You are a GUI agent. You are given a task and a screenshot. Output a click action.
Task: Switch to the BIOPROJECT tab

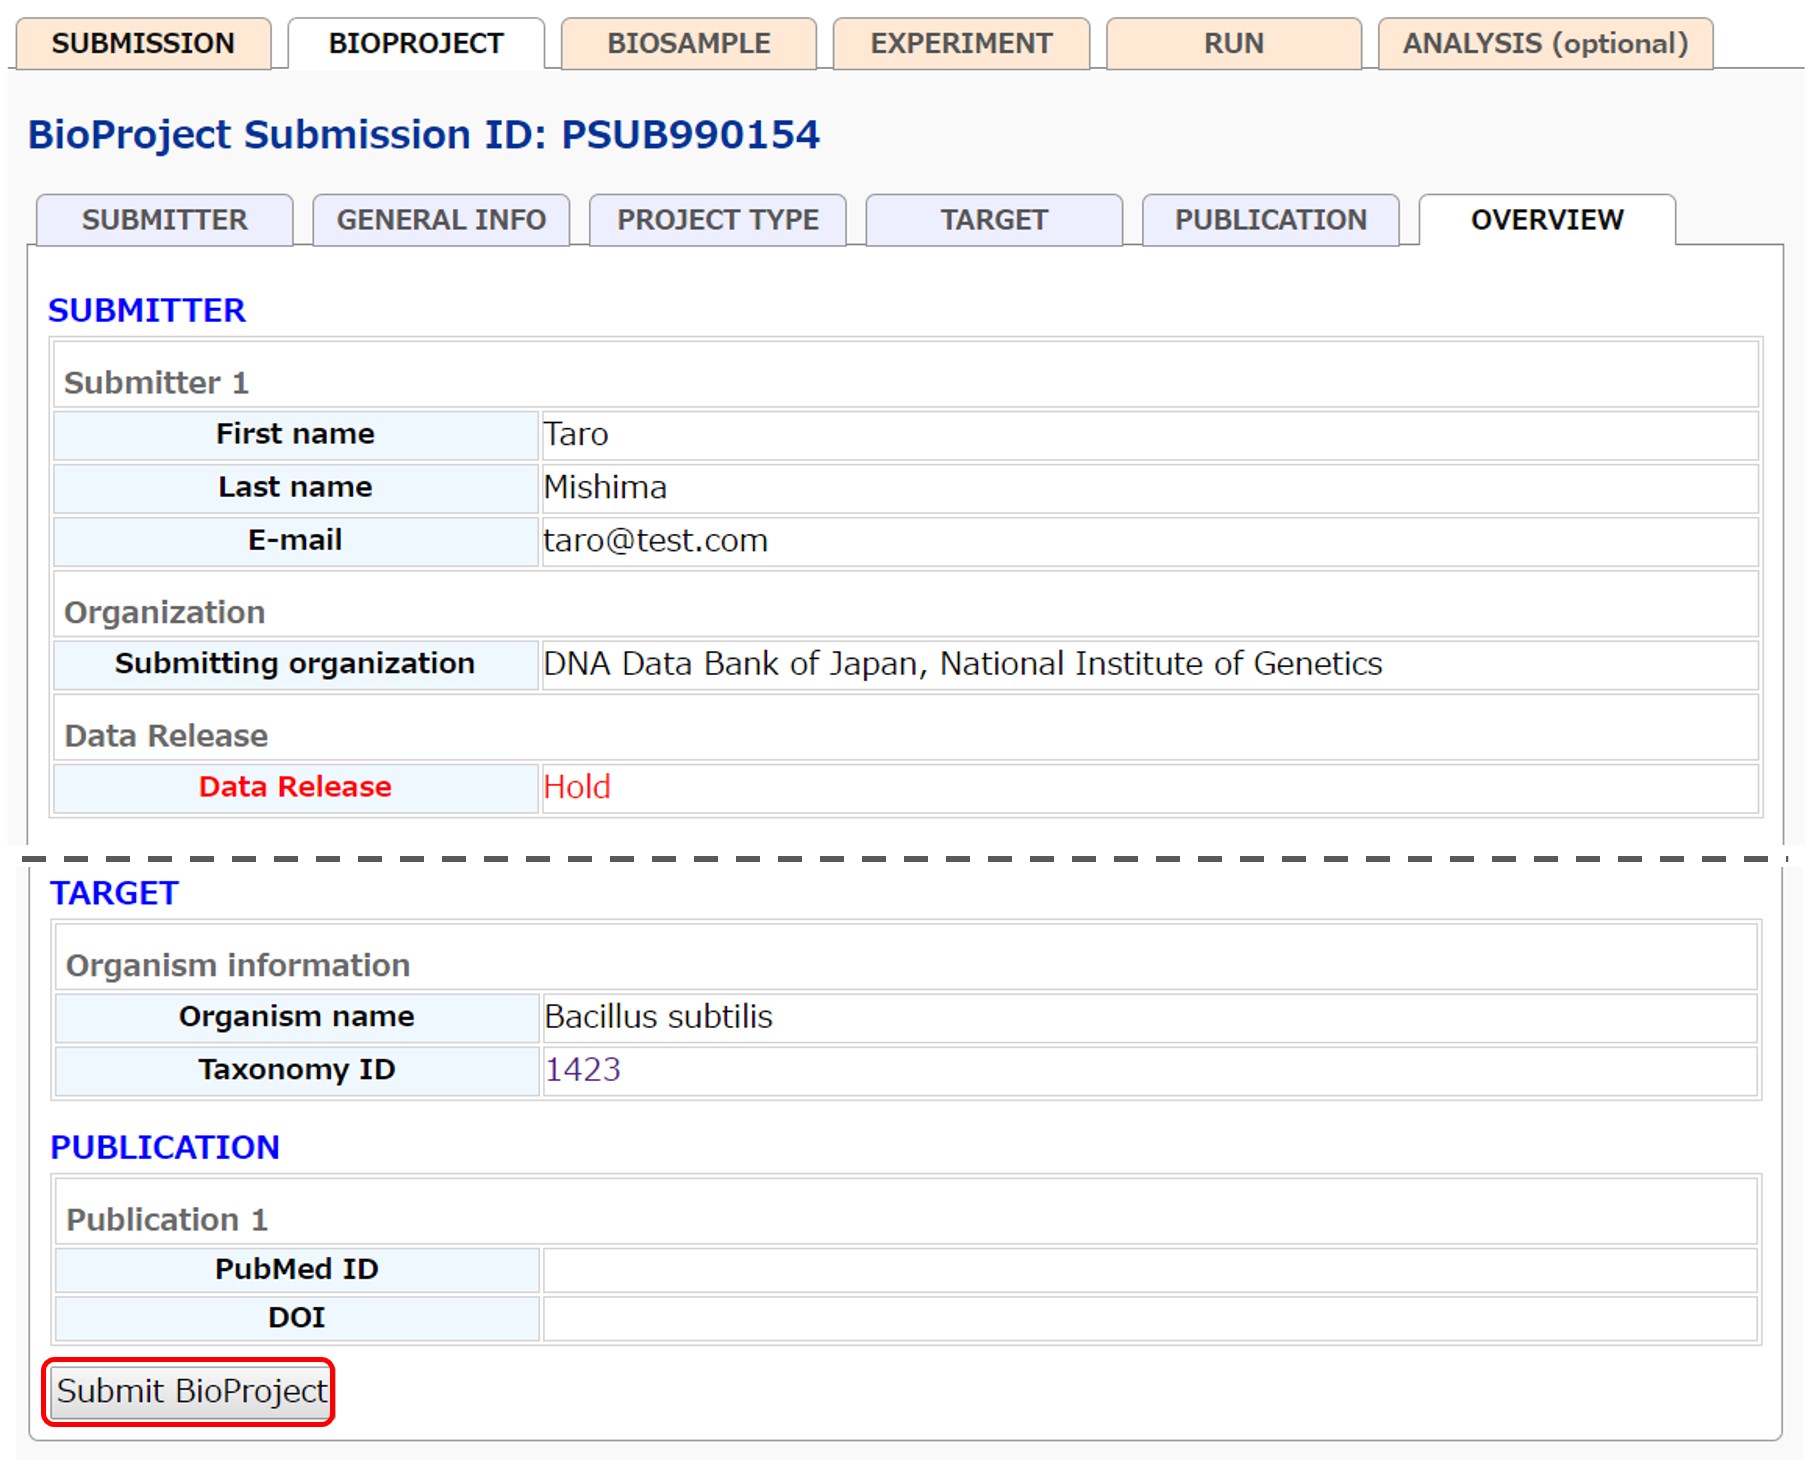click(x=416, y=44)
